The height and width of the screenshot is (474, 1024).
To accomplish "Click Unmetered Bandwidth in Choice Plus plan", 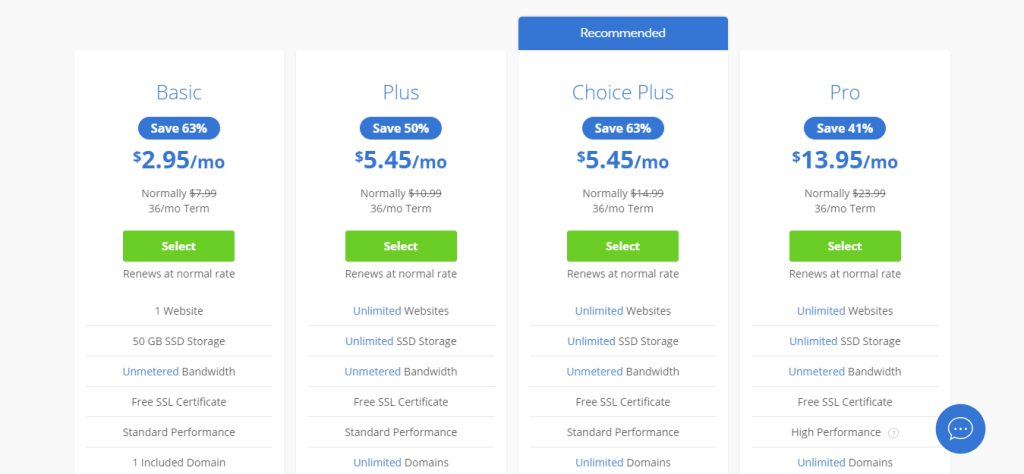I will click(x=594, y=371).
